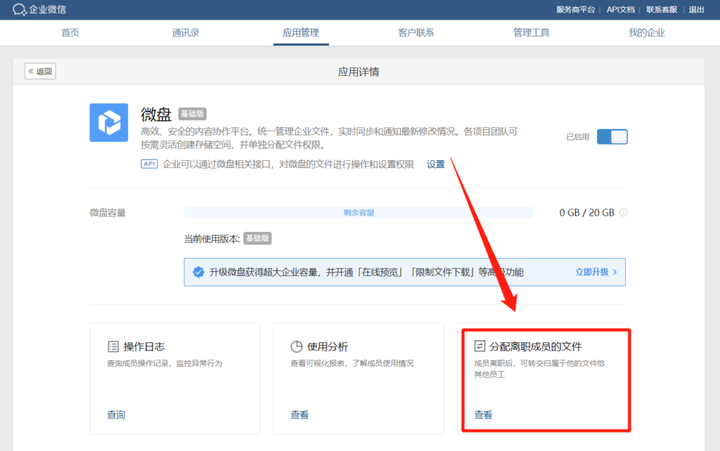Click the 0 GB / 20 GB value
This screenshot has width=720, height=451.
[x=586, y=213]
